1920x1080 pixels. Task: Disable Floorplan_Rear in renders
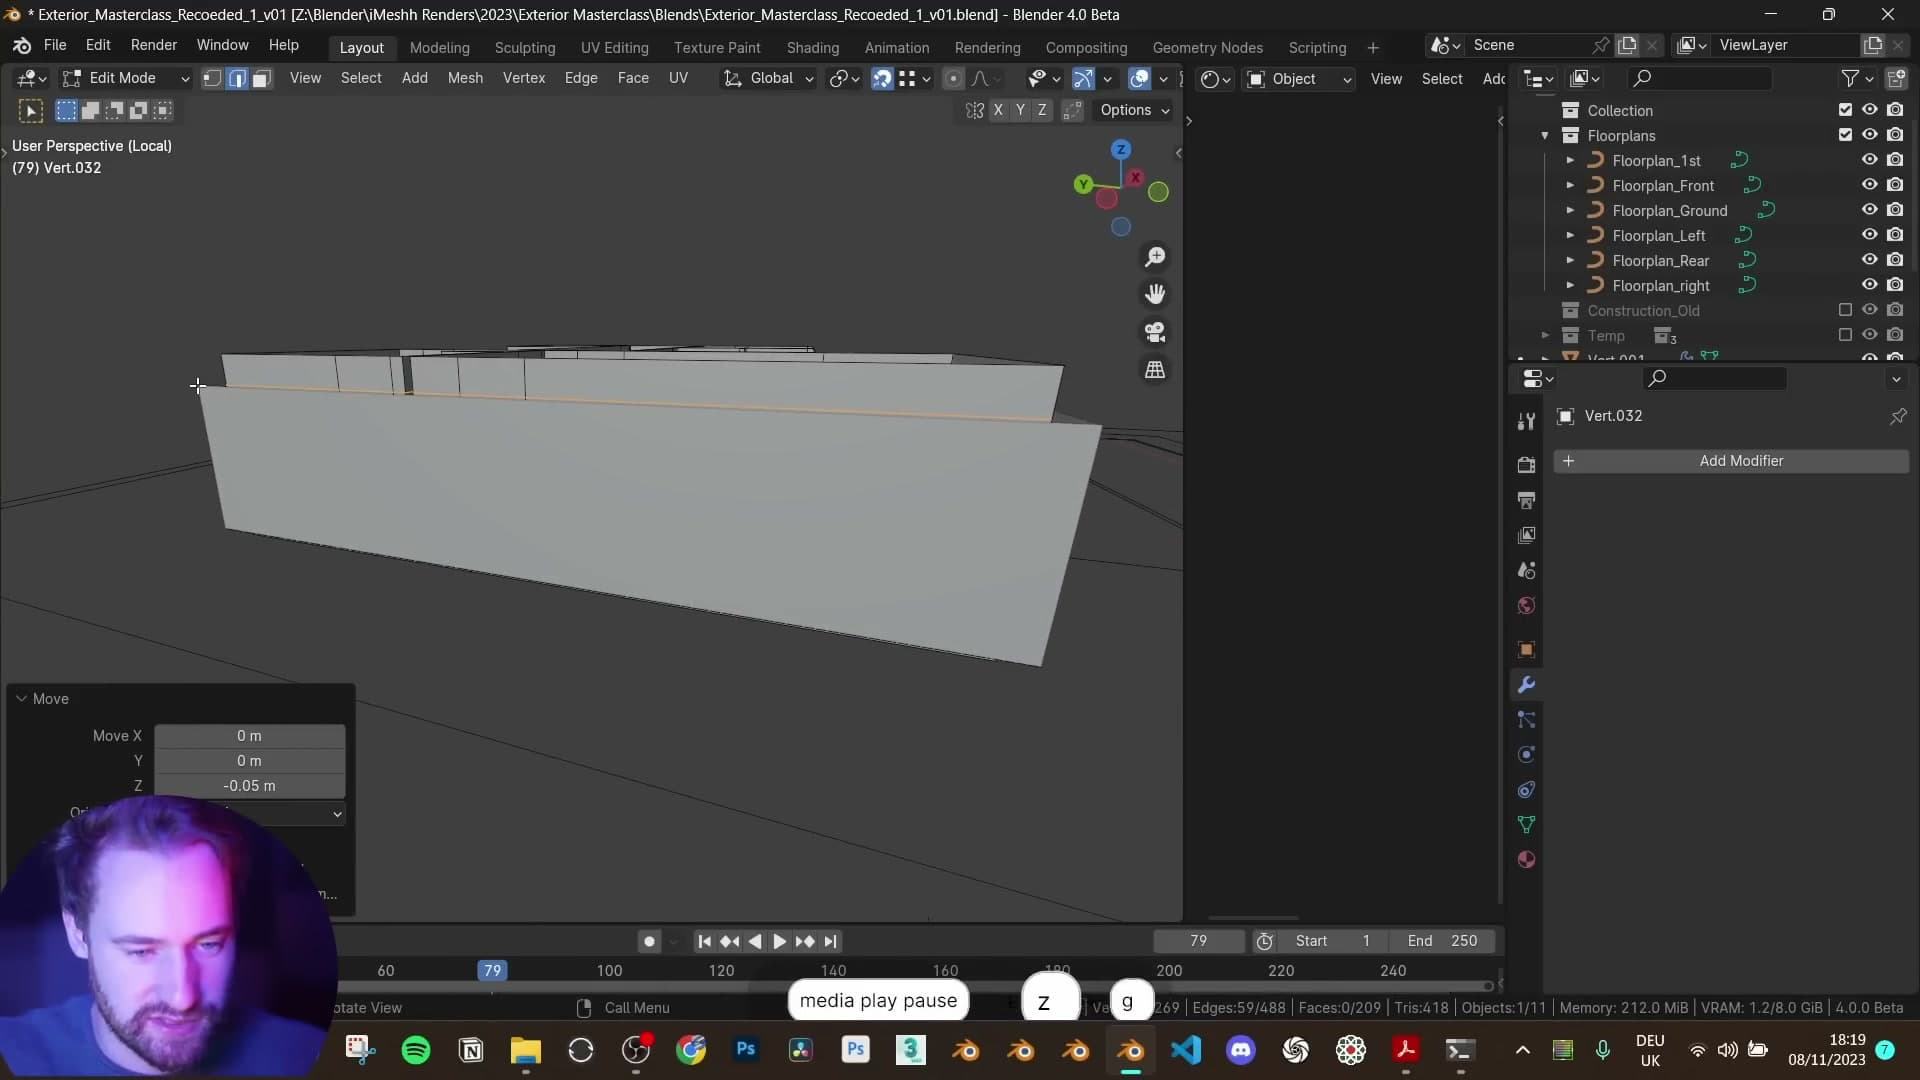1895,260
